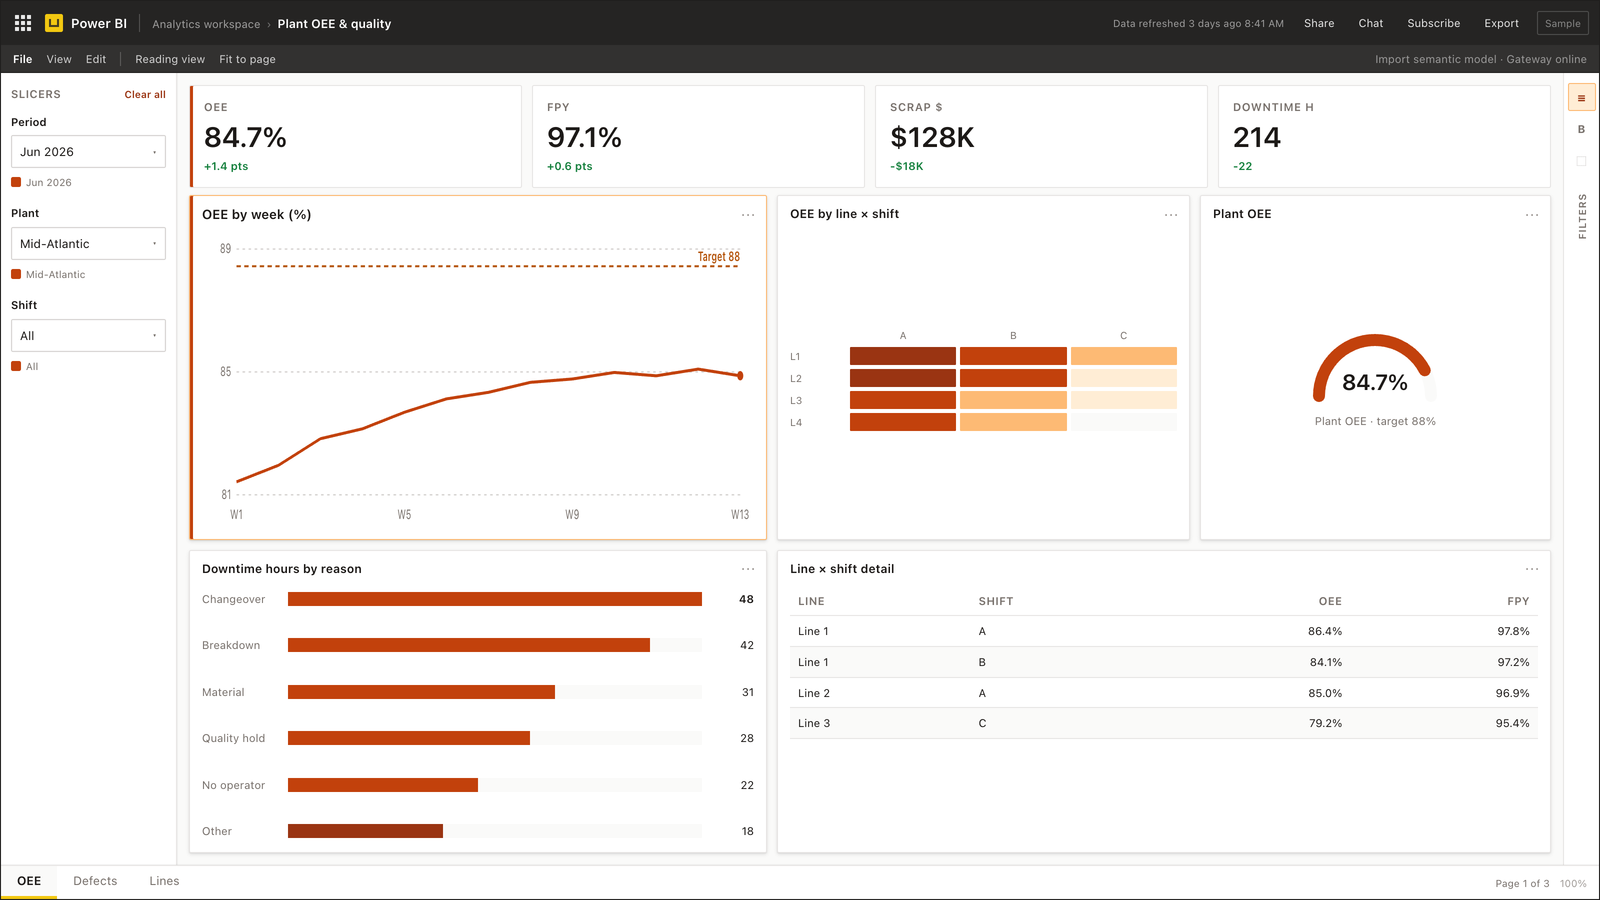
Task: Click the L1 shift A heatmap cell
Action: coord(903,356)
